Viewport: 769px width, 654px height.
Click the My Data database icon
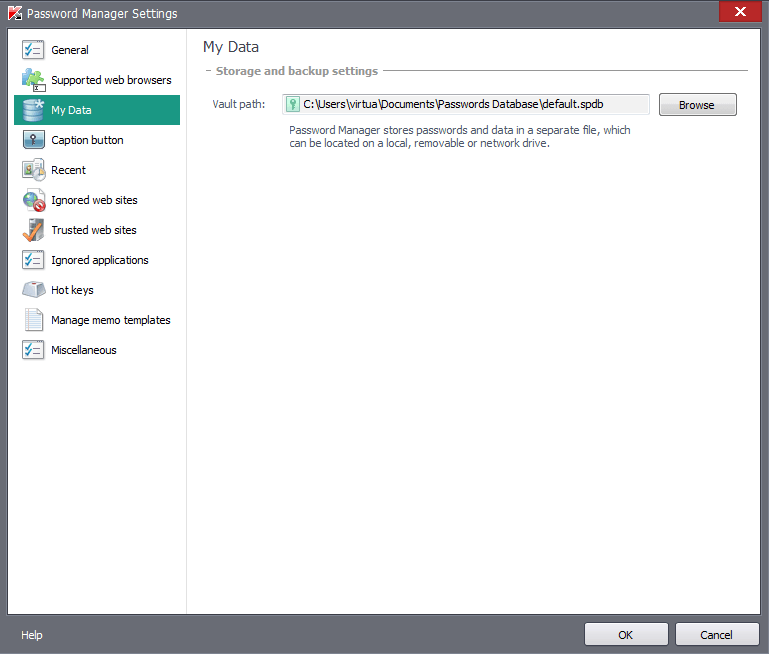pyautogui.click(x=33, y=110)
